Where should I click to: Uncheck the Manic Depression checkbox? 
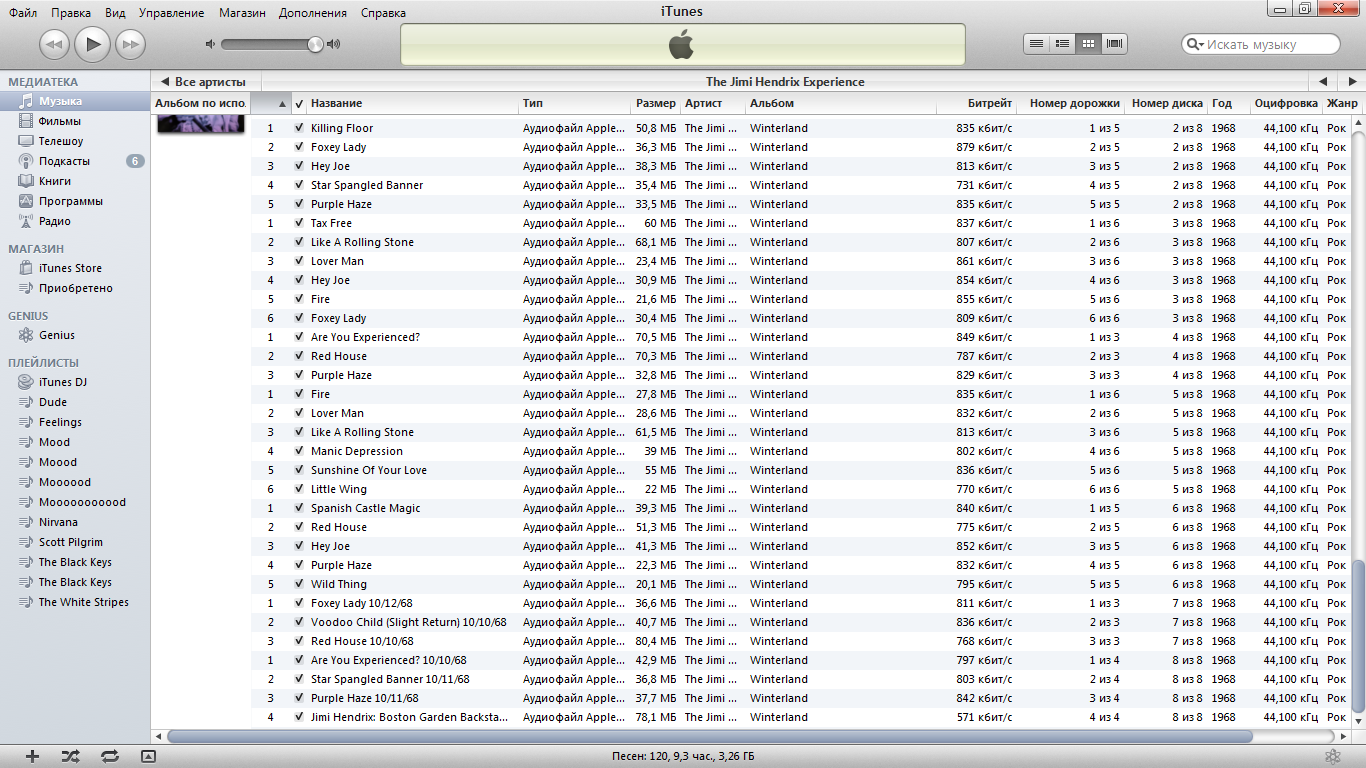299,451
